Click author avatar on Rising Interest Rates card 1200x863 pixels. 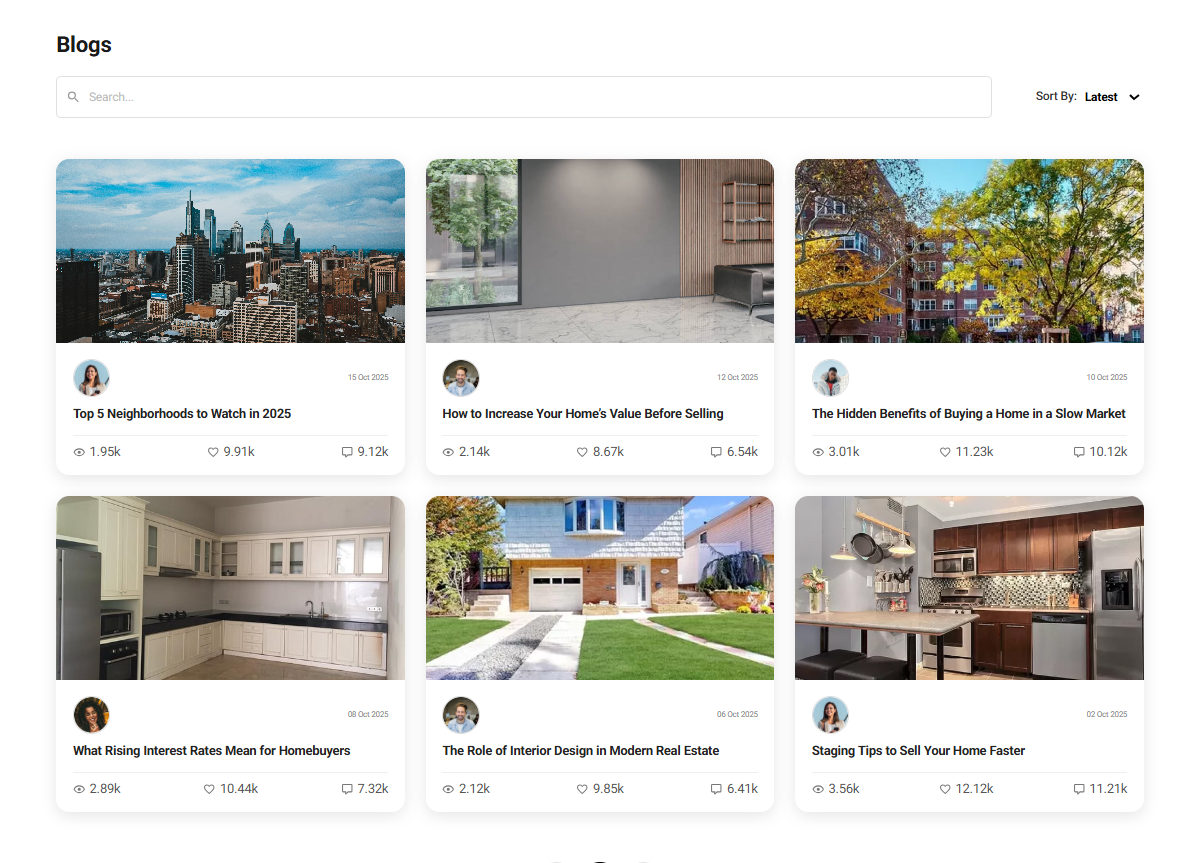(x=91, y=715)
